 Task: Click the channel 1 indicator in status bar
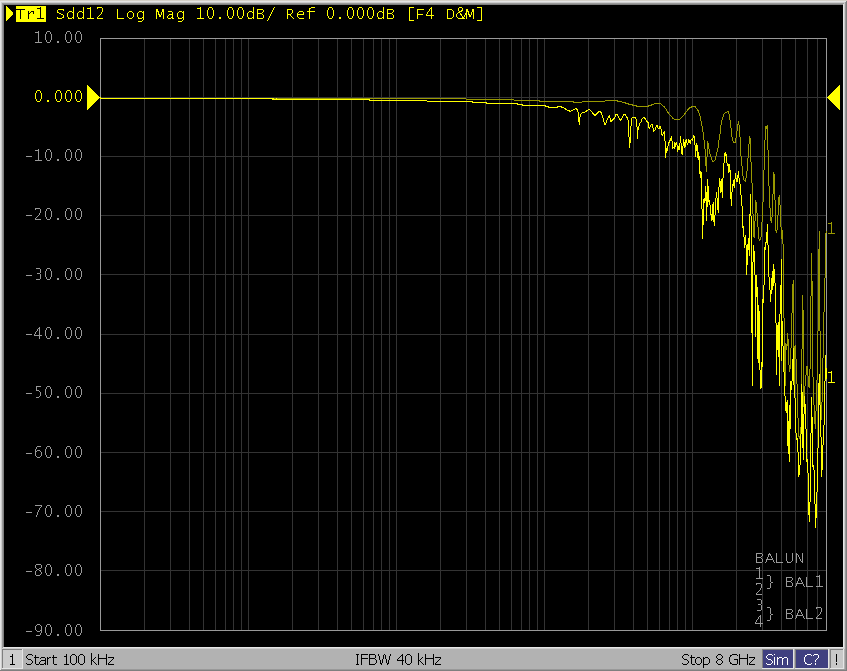10,660
